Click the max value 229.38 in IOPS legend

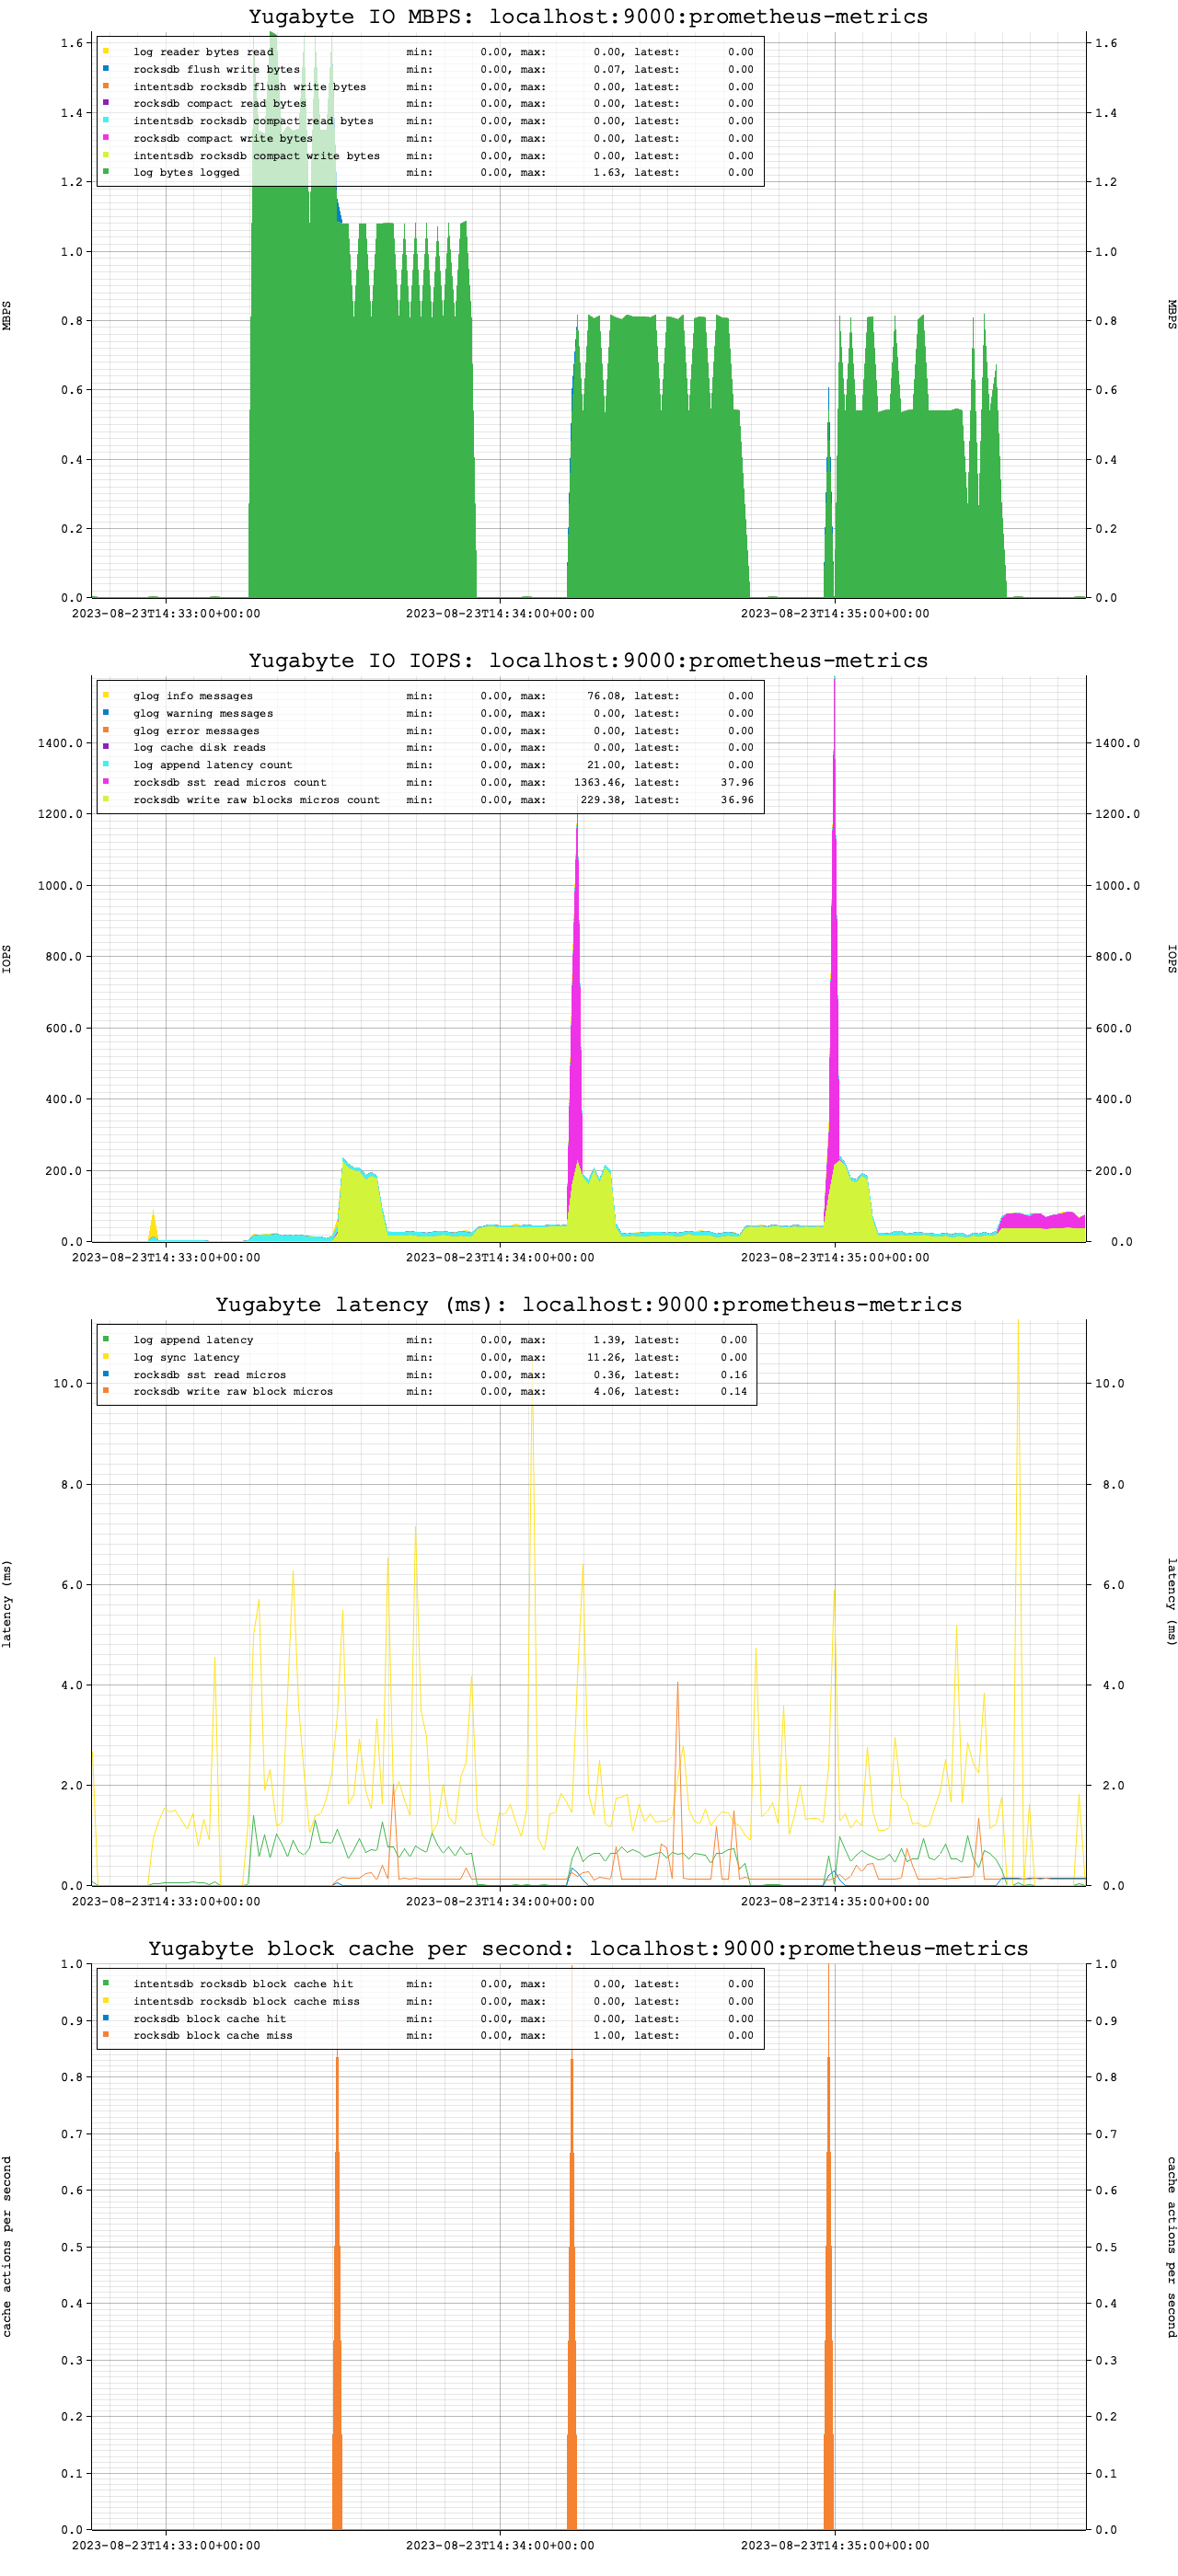click(600, 800)
